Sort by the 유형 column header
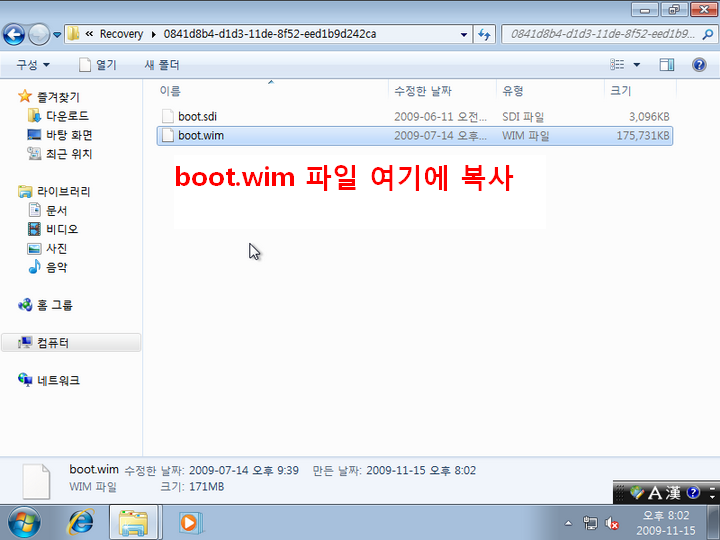This screenshot has height=540, width=720. [551, 90]
